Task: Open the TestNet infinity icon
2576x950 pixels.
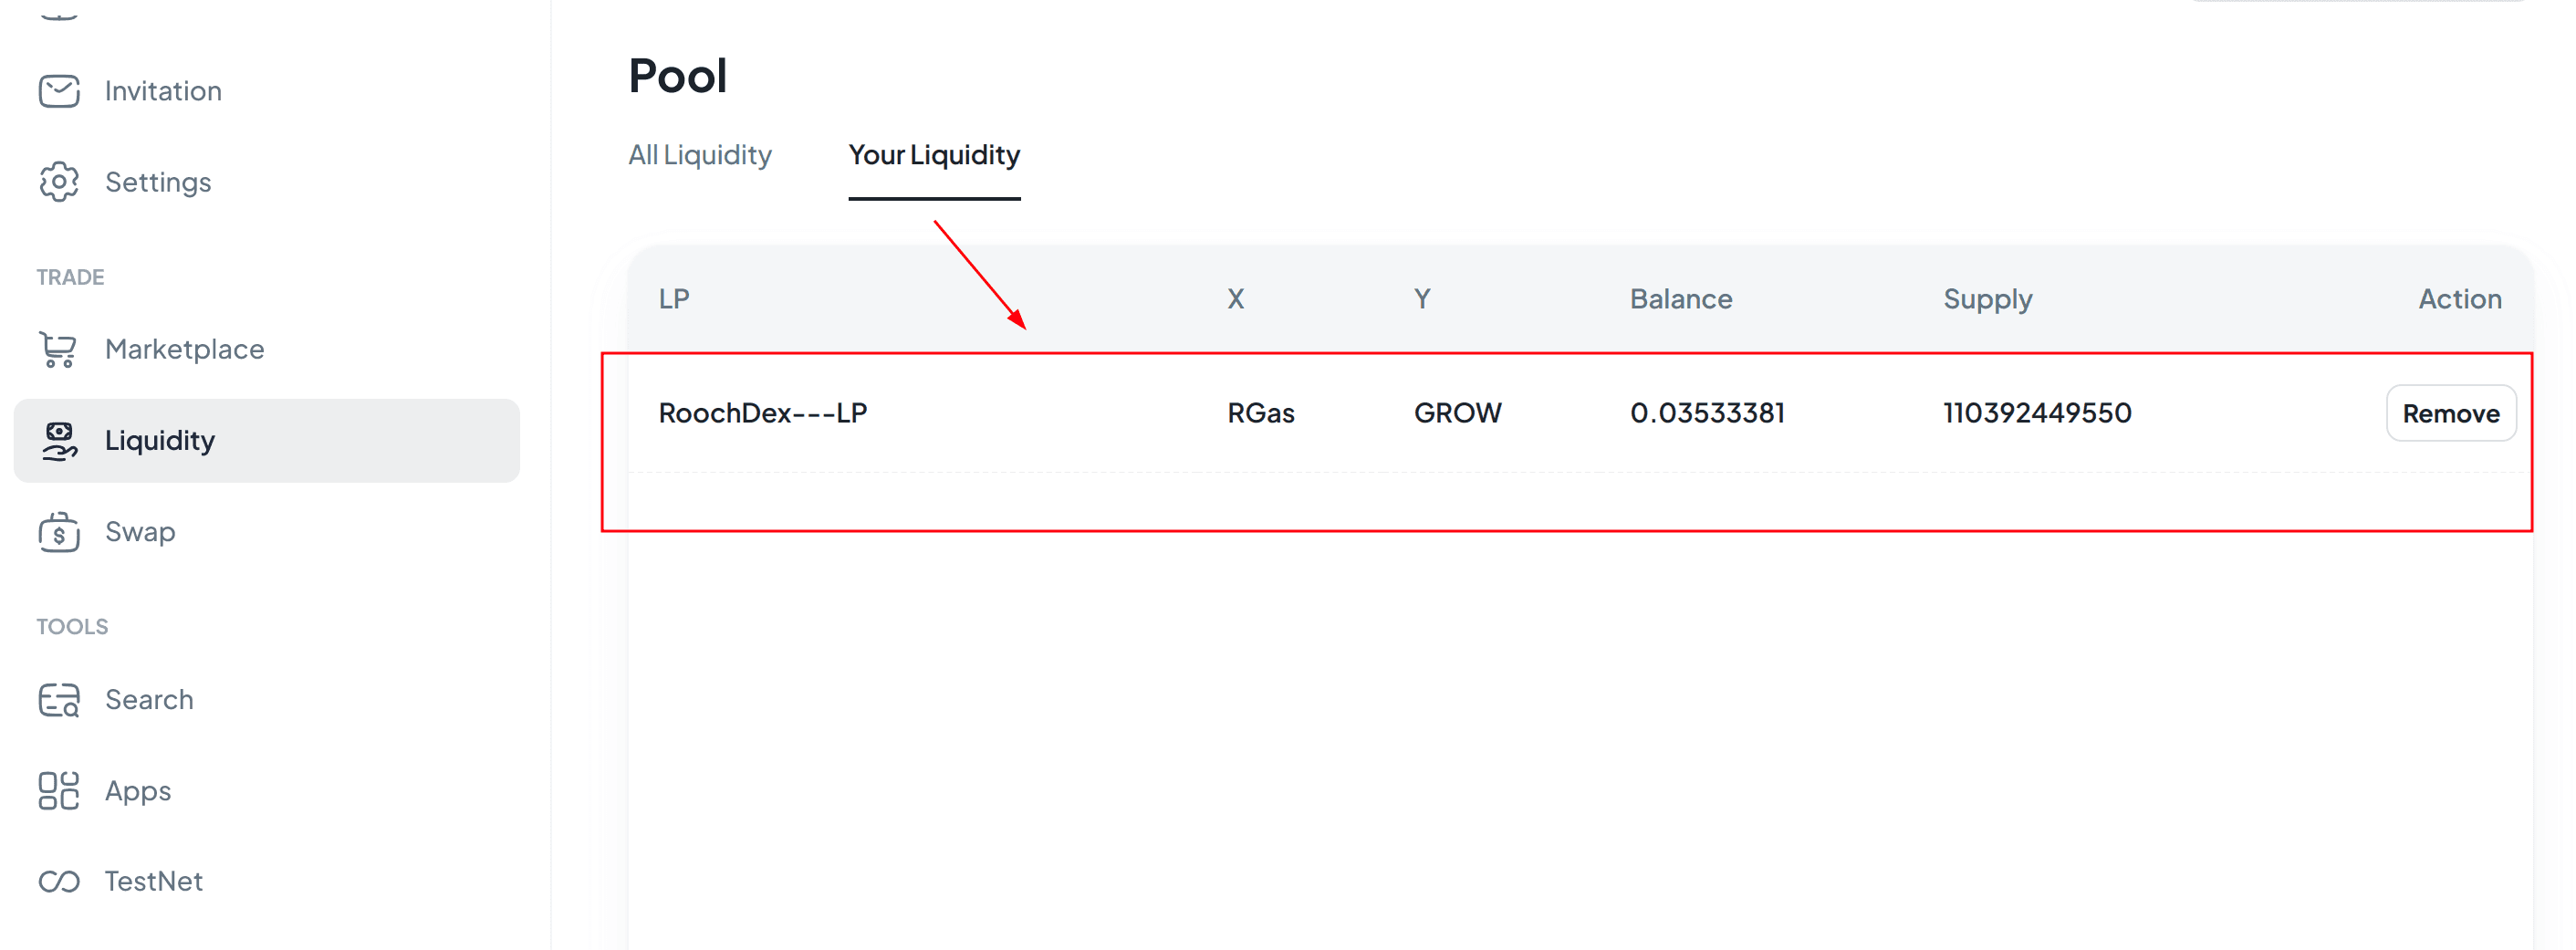Action: [x=59, y=881]
